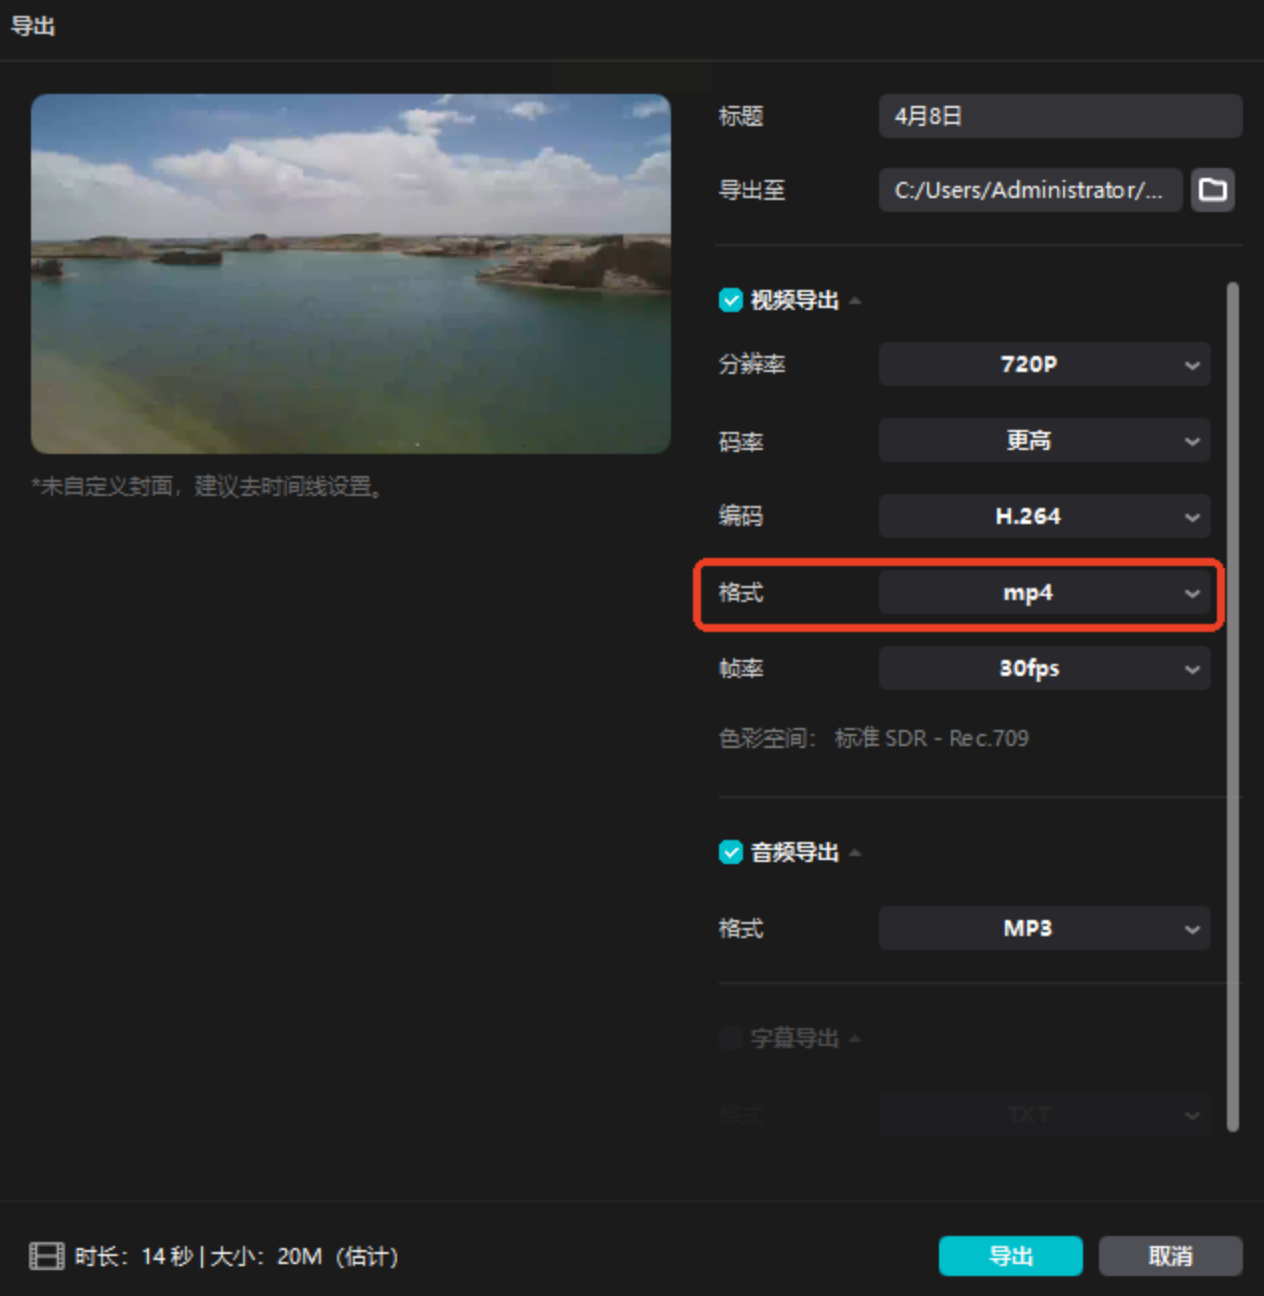Open the 分辨率 720P dropdown
This screenshot has width=1264, height=1296.
[x=1044, y=364]
